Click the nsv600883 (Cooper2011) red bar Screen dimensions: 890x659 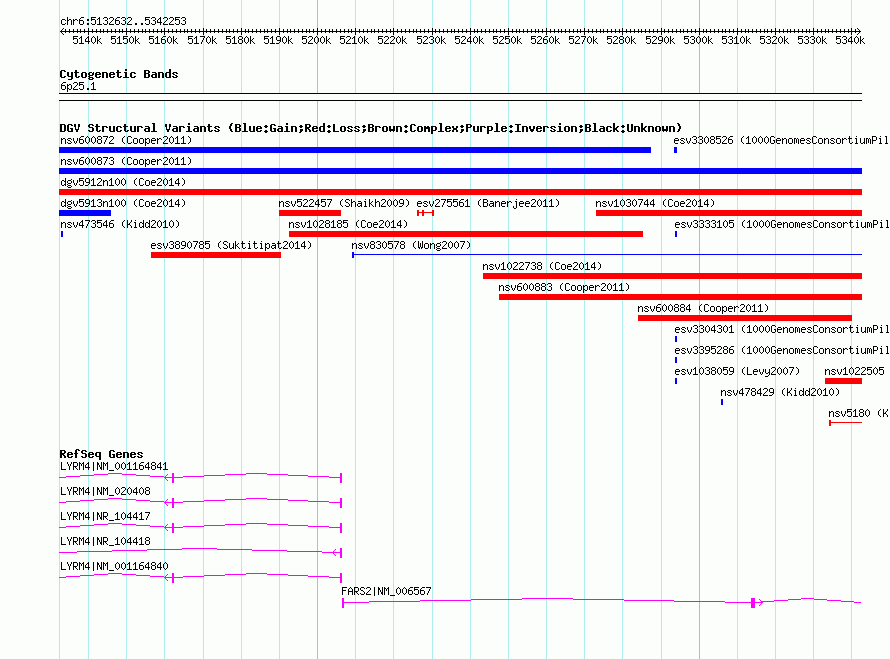click(681, 297)
